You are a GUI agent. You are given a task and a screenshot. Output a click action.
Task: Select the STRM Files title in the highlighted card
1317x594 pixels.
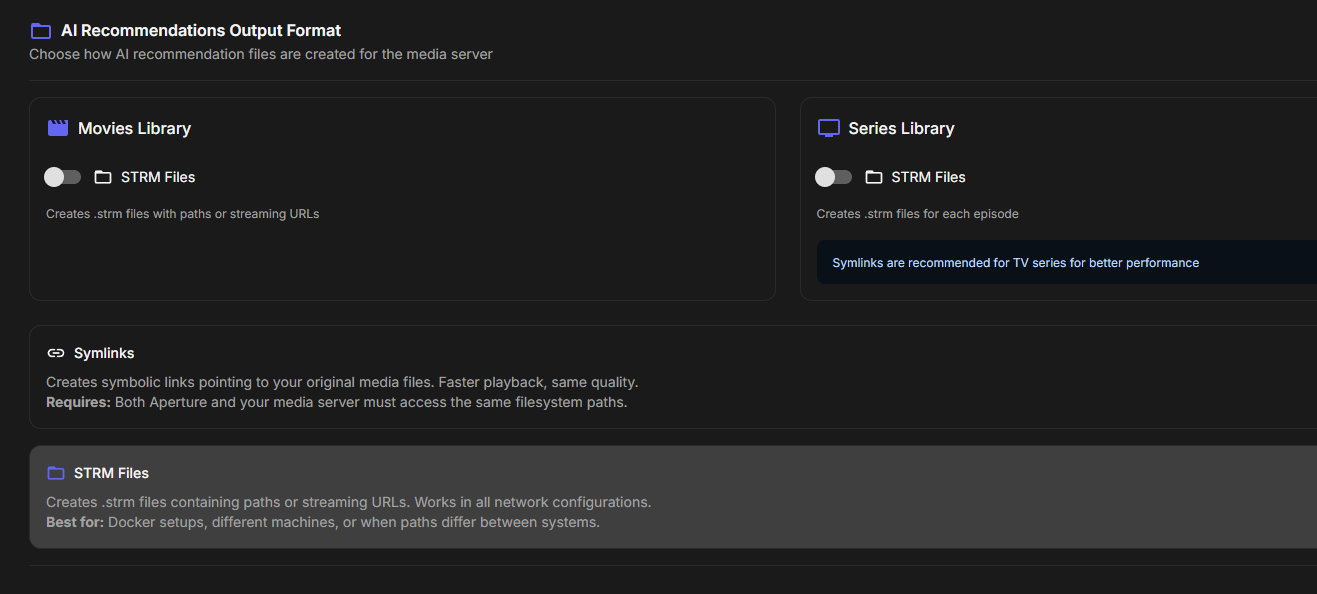[111, 473]
